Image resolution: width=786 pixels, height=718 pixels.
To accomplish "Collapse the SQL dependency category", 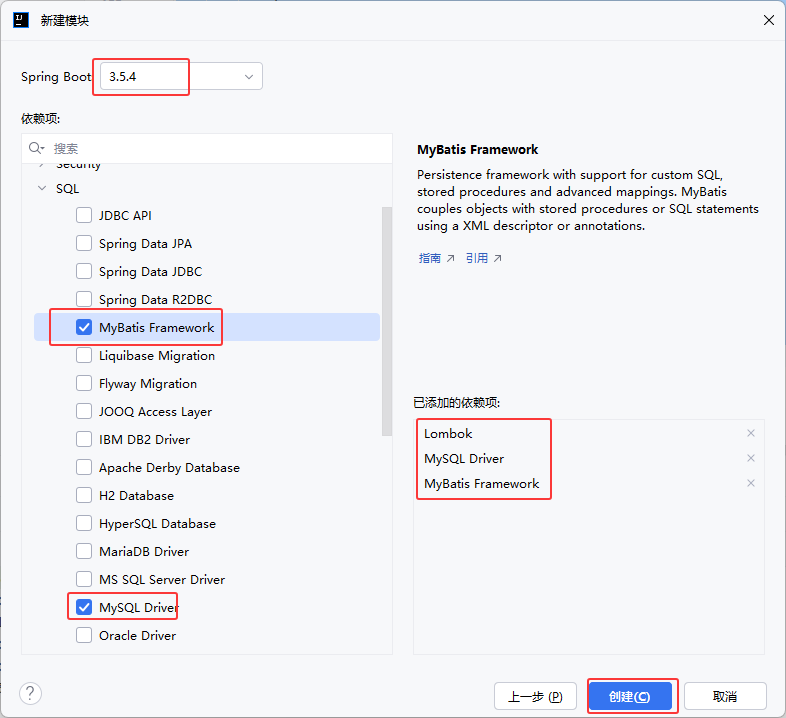I will (x=41, y=188).
